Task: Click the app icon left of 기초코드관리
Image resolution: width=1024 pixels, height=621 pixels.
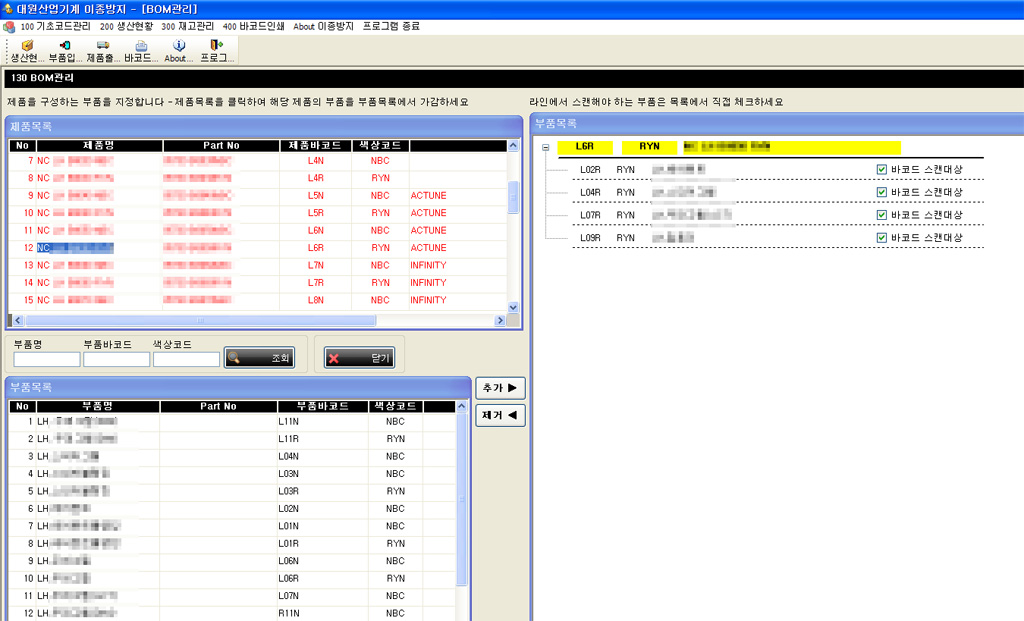Action: coord(9,26)
